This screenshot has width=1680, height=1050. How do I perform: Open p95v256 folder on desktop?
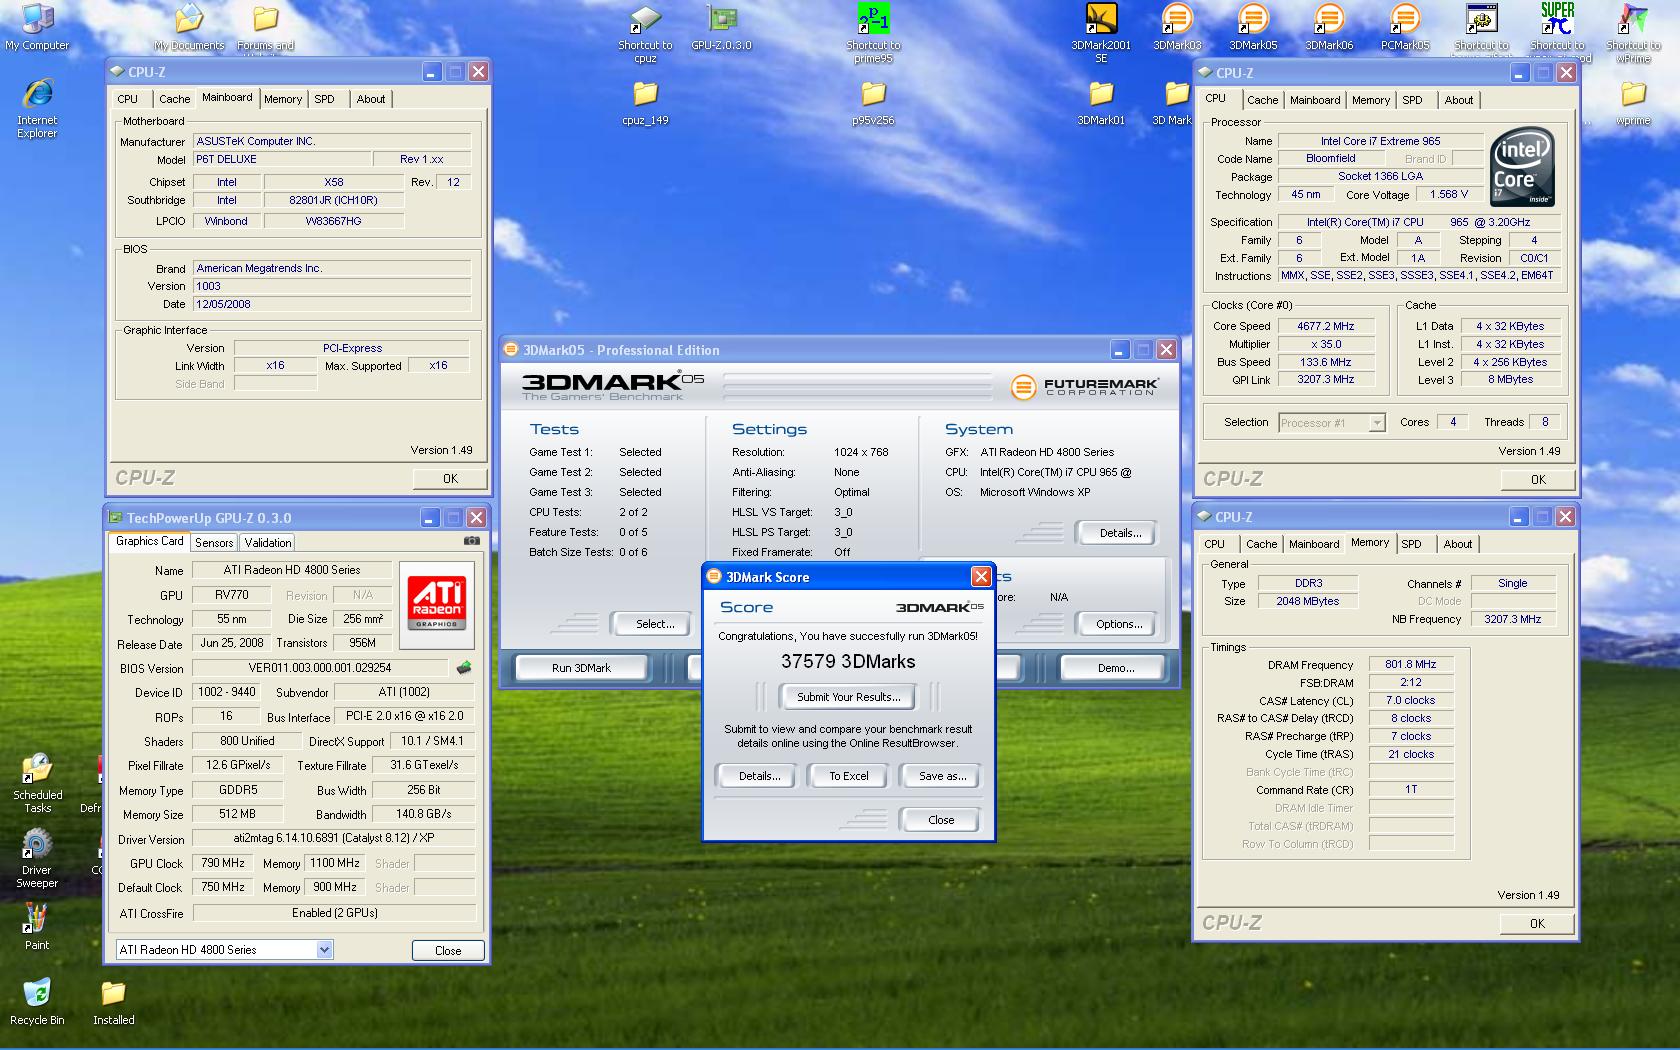pyautogui.click(x=873, y=103)
